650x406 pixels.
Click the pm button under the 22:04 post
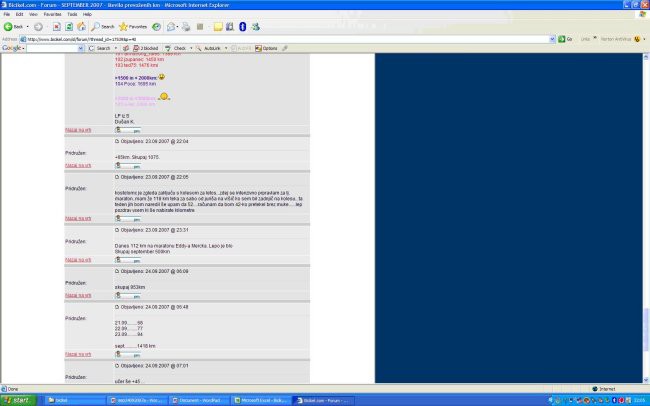click(x=128, y=165)
